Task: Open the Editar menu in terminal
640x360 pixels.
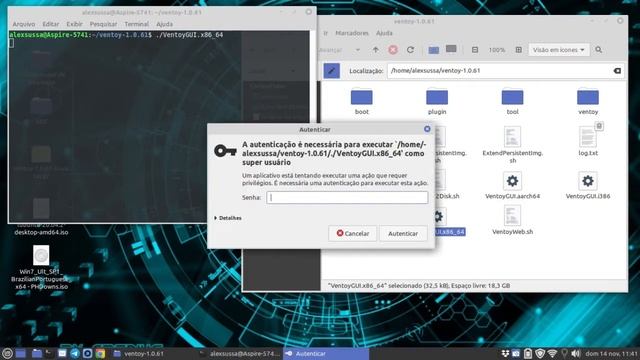Action: (x=51, y=24)
